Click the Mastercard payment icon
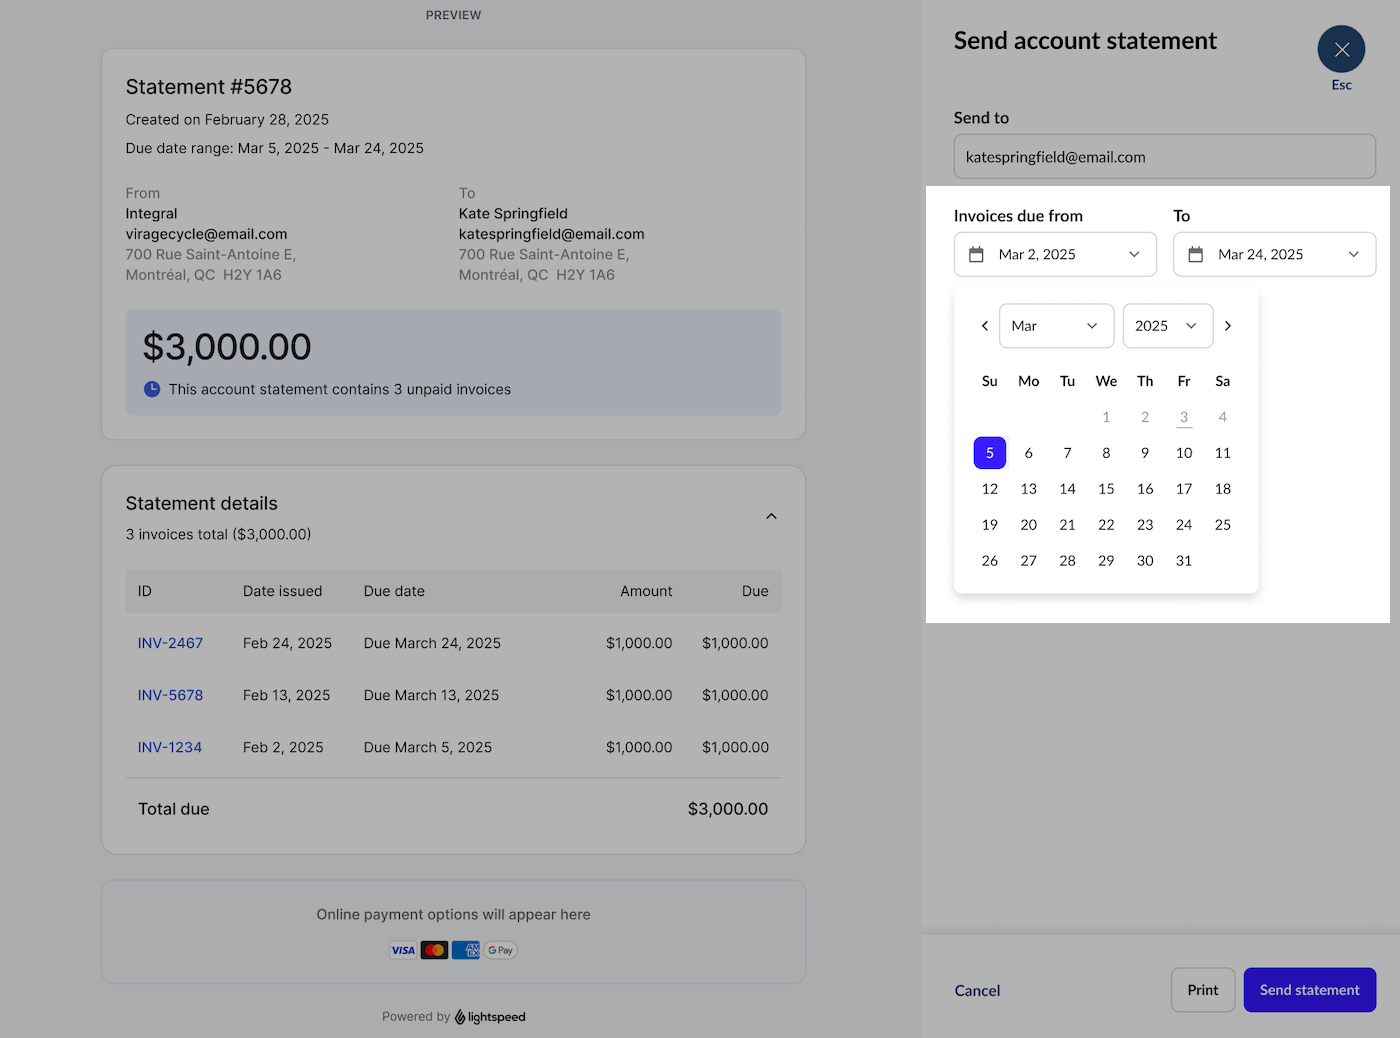1400x1038 pixels. tap(434, 950)
